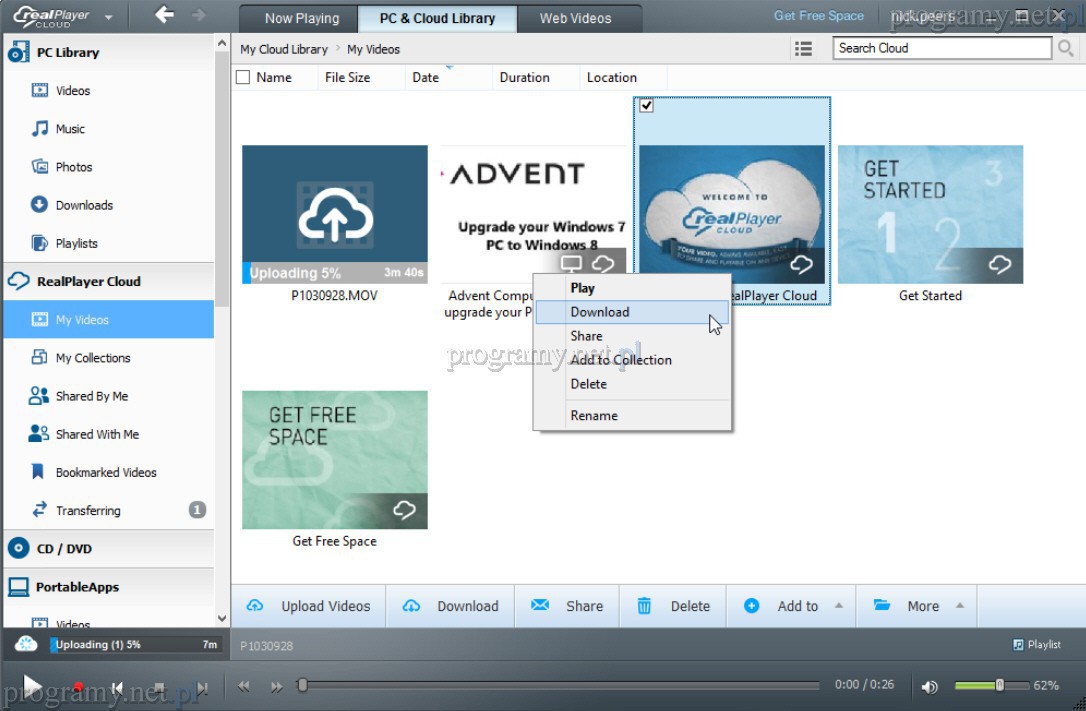Expand the Add to dropdown arrow
This screenshot has height=711, width=1086.
(838, 606)
